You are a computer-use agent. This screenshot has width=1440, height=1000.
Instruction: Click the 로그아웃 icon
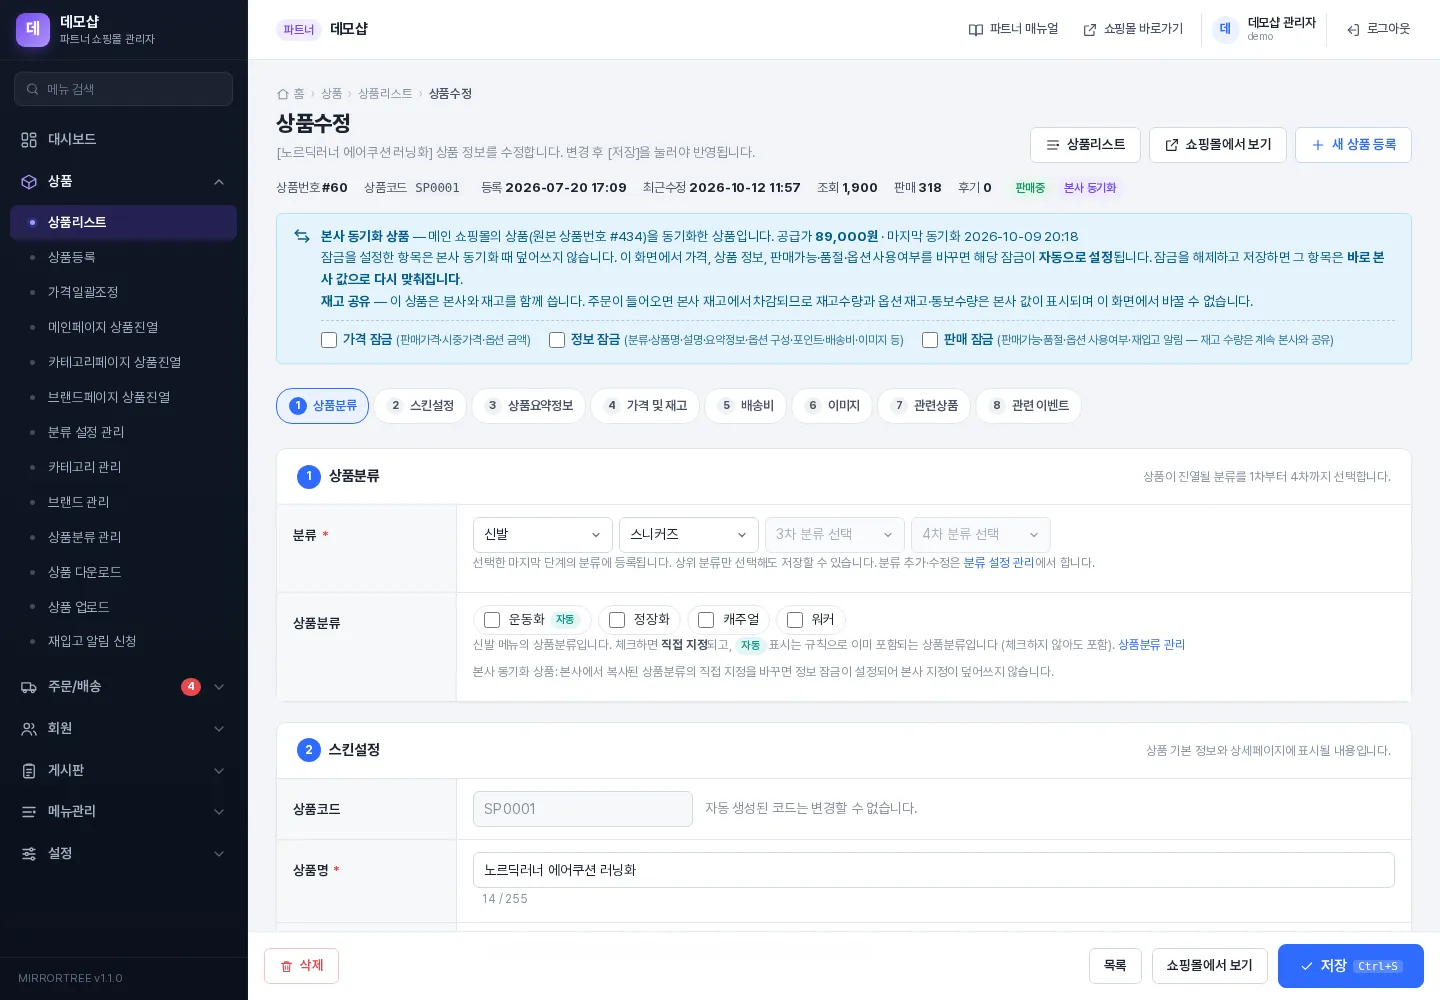(1353, 30)
